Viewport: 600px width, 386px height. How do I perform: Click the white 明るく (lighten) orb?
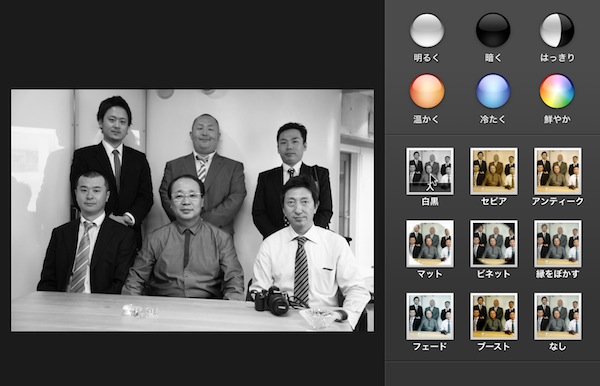[427, 30]
